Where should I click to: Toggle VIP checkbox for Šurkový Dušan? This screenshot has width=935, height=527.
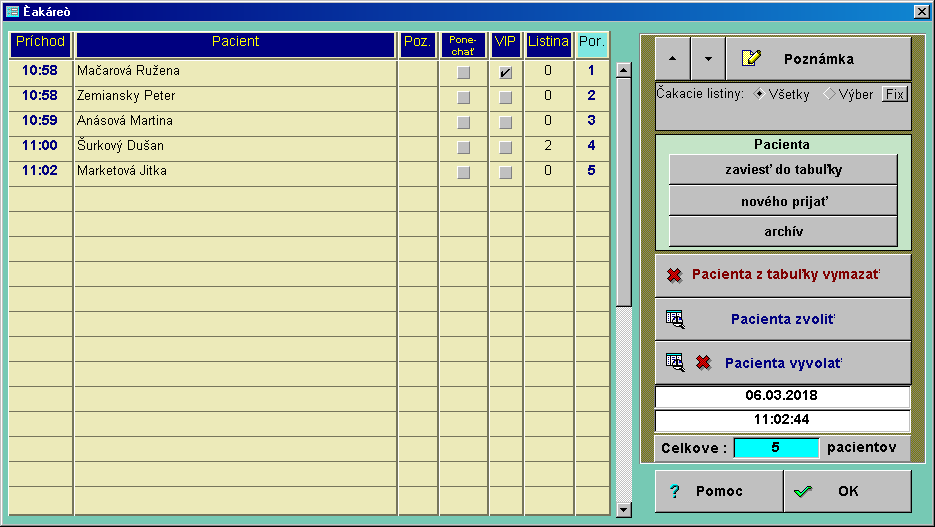click(x=505, y=148)
